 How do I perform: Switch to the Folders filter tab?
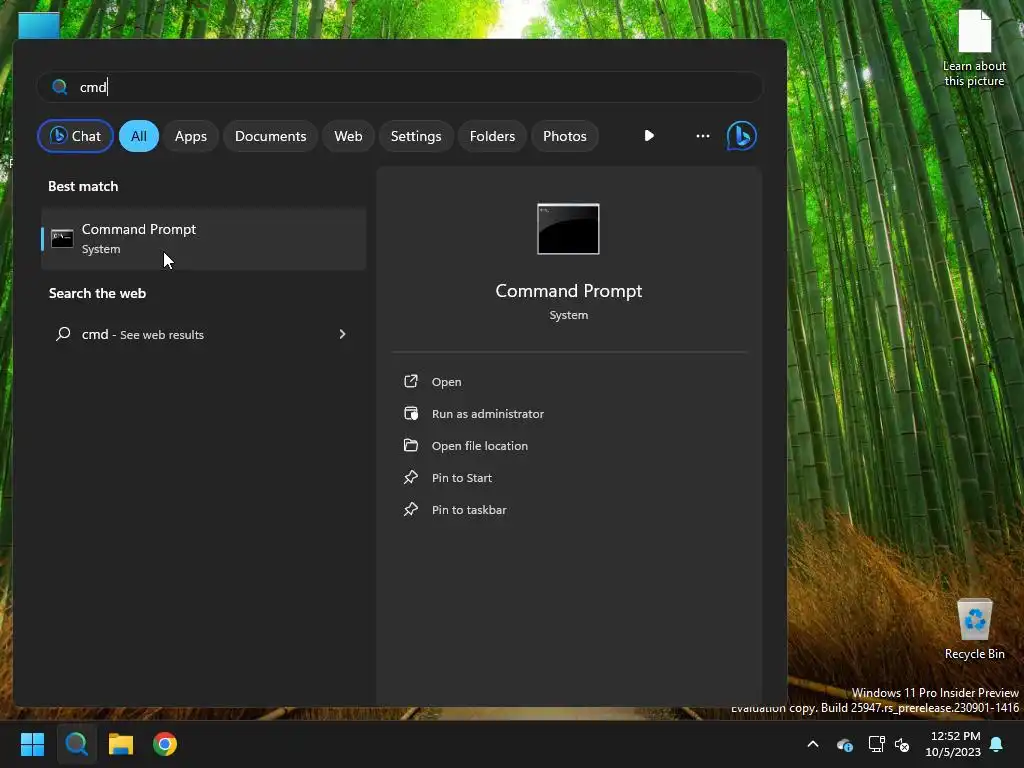[492, 136]
